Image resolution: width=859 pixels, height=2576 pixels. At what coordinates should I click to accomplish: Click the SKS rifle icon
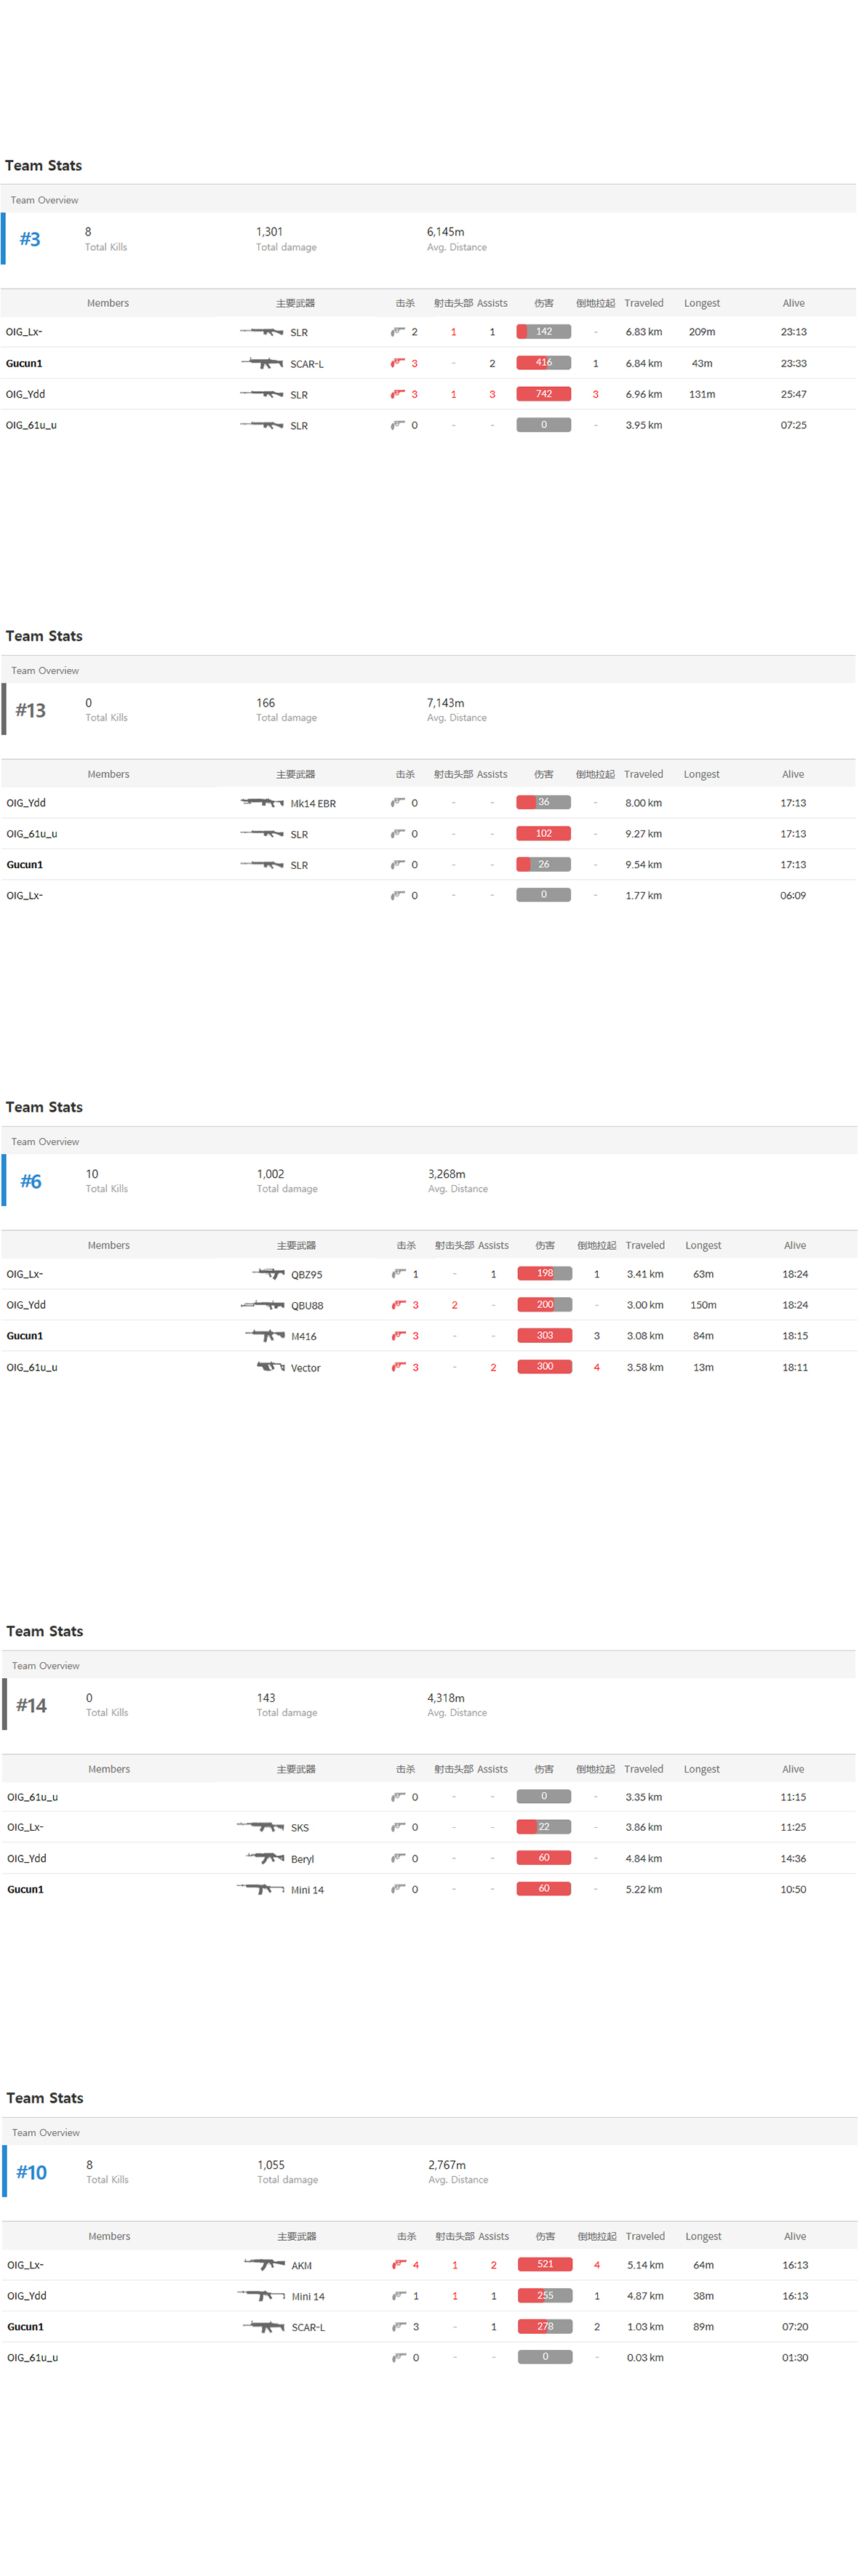[x=261, y=1826]
